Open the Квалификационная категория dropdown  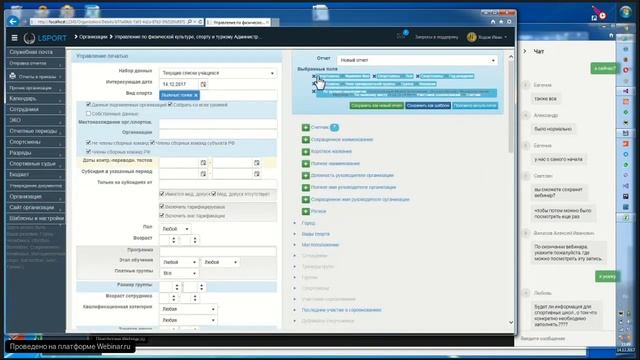coord(188,309)
